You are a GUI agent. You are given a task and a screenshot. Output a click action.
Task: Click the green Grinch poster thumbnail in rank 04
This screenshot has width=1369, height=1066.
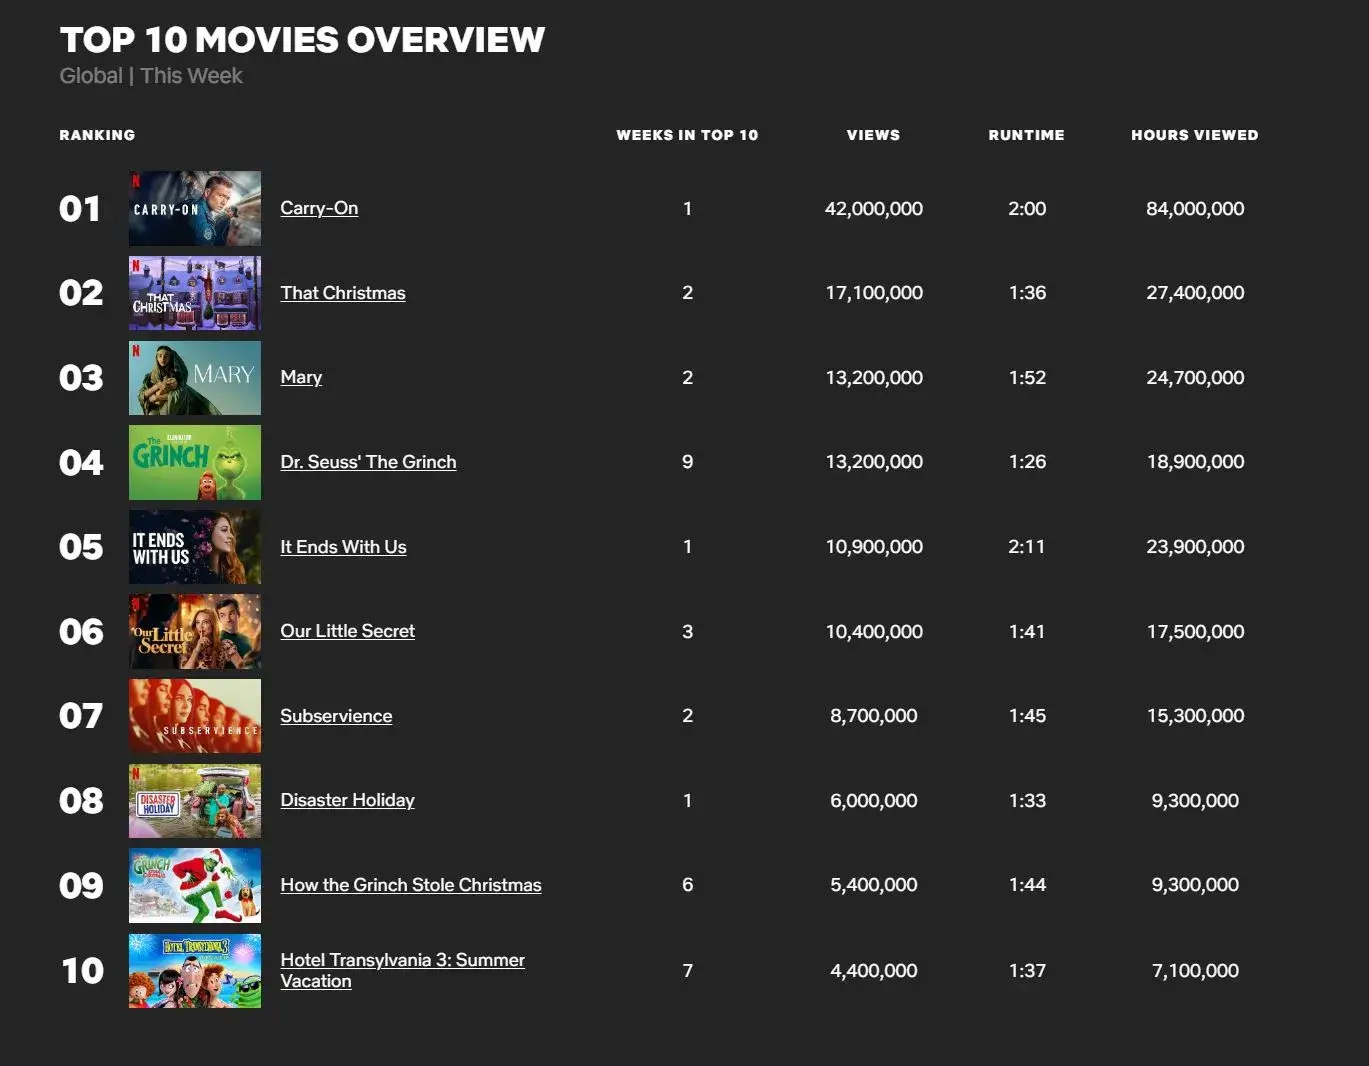(x=195, y=462)
